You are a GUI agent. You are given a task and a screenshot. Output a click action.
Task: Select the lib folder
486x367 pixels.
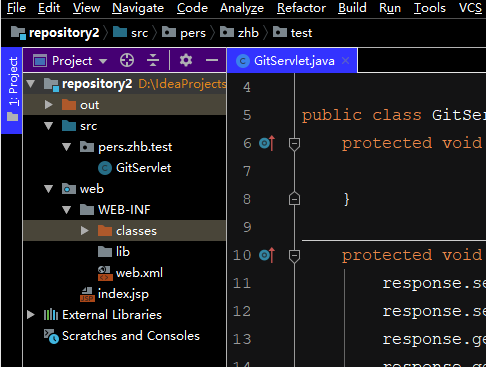[124, 252]
